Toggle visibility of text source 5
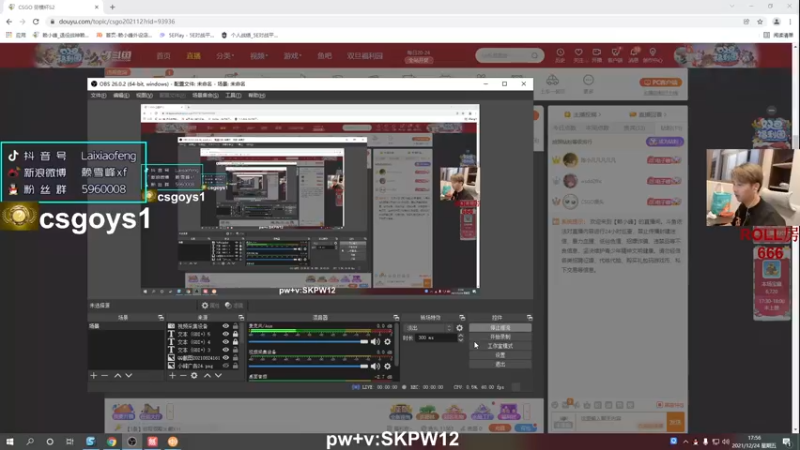800x450 pixels. 226,334
